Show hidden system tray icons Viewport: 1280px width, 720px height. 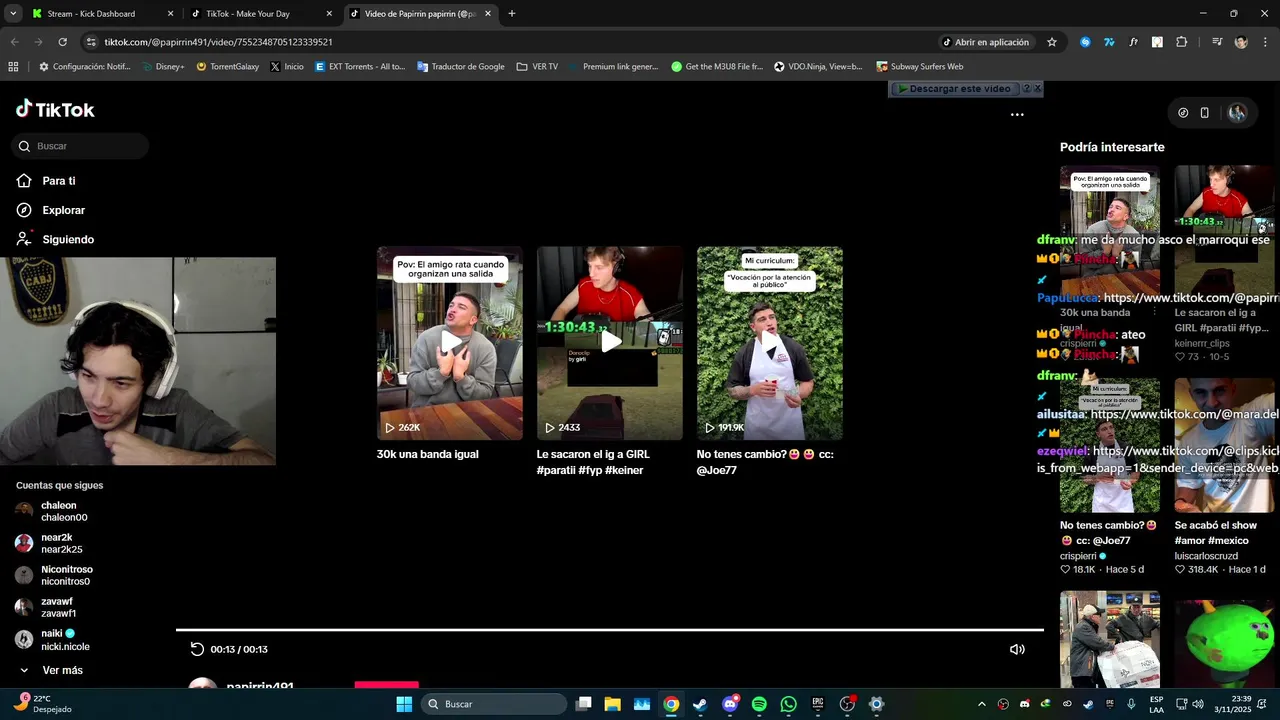981,704
